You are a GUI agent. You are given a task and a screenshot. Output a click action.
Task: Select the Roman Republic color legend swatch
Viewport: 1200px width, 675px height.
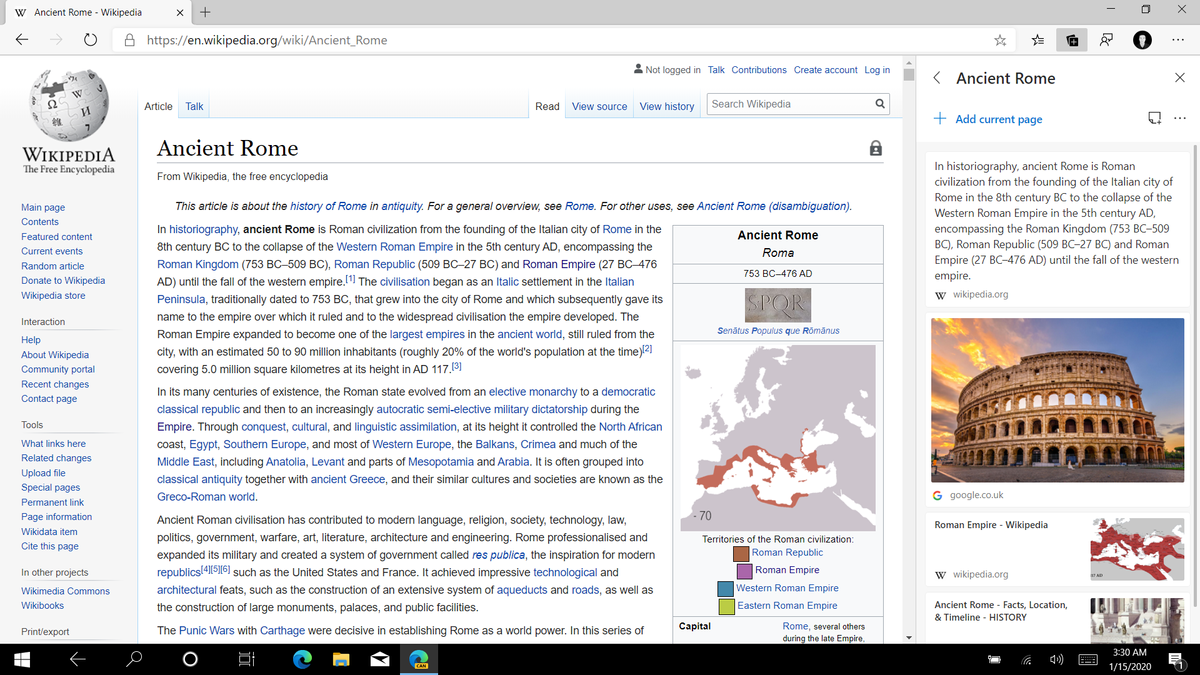point(740,552)
